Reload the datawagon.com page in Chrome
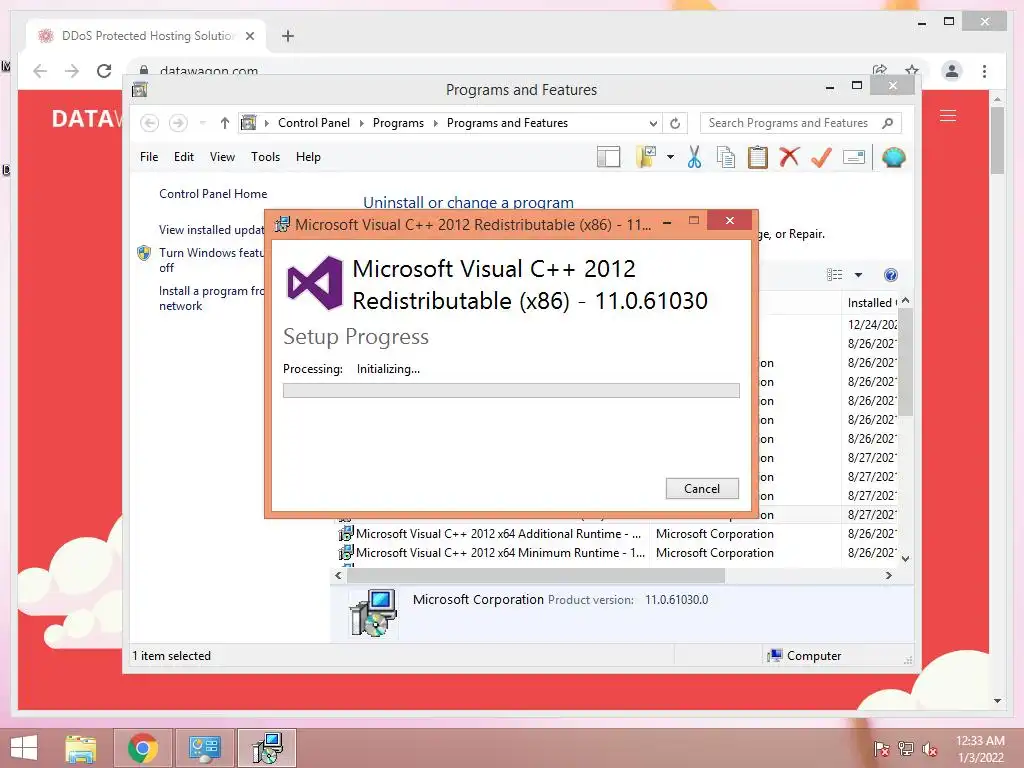The width and height of the screenshot is (1024, 768). point(104,71)
